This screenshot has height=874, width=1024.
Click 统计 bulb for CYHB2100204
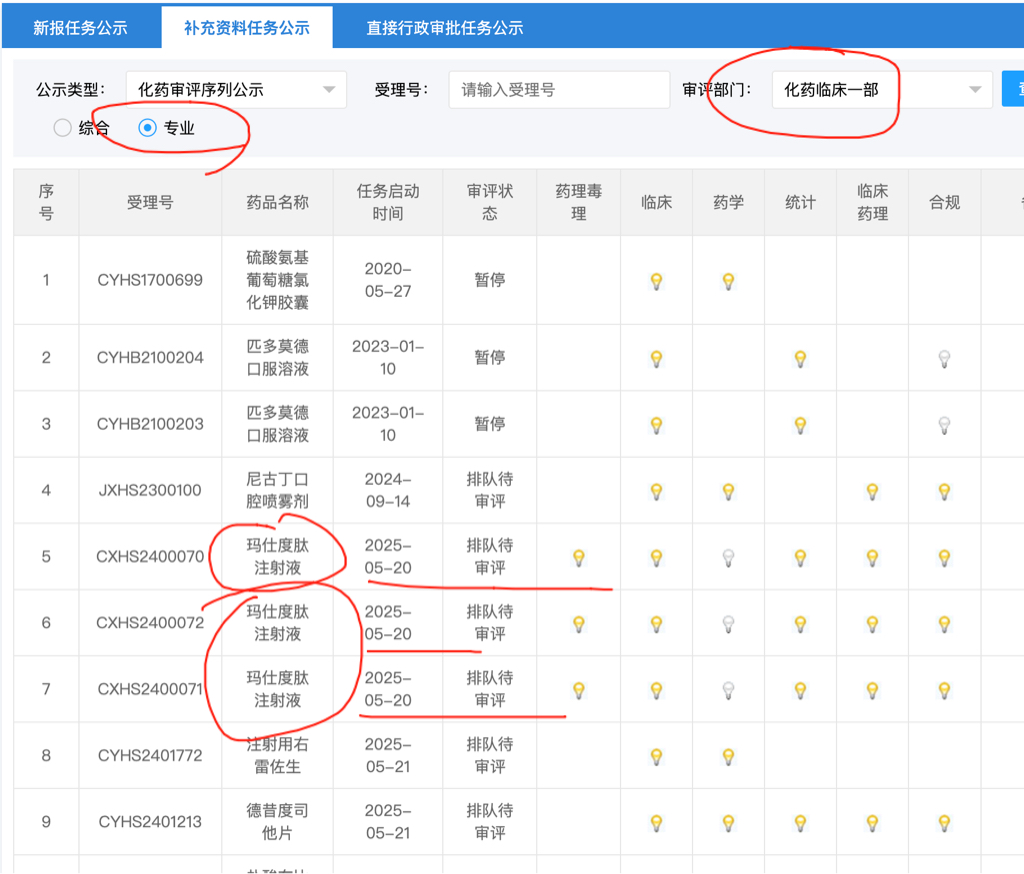(x=800, y=359)
